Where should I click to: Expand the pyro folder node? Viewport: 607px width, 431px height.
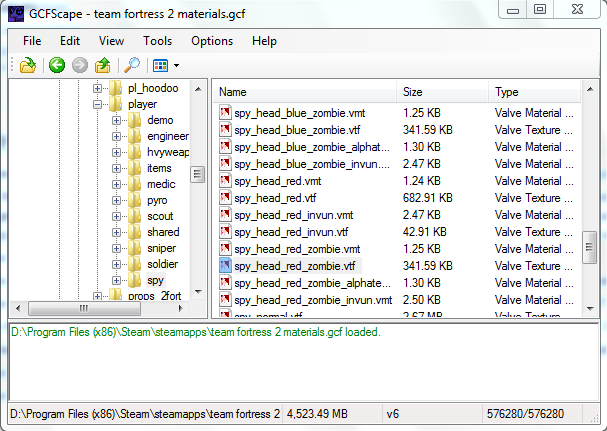click(116, 201)
